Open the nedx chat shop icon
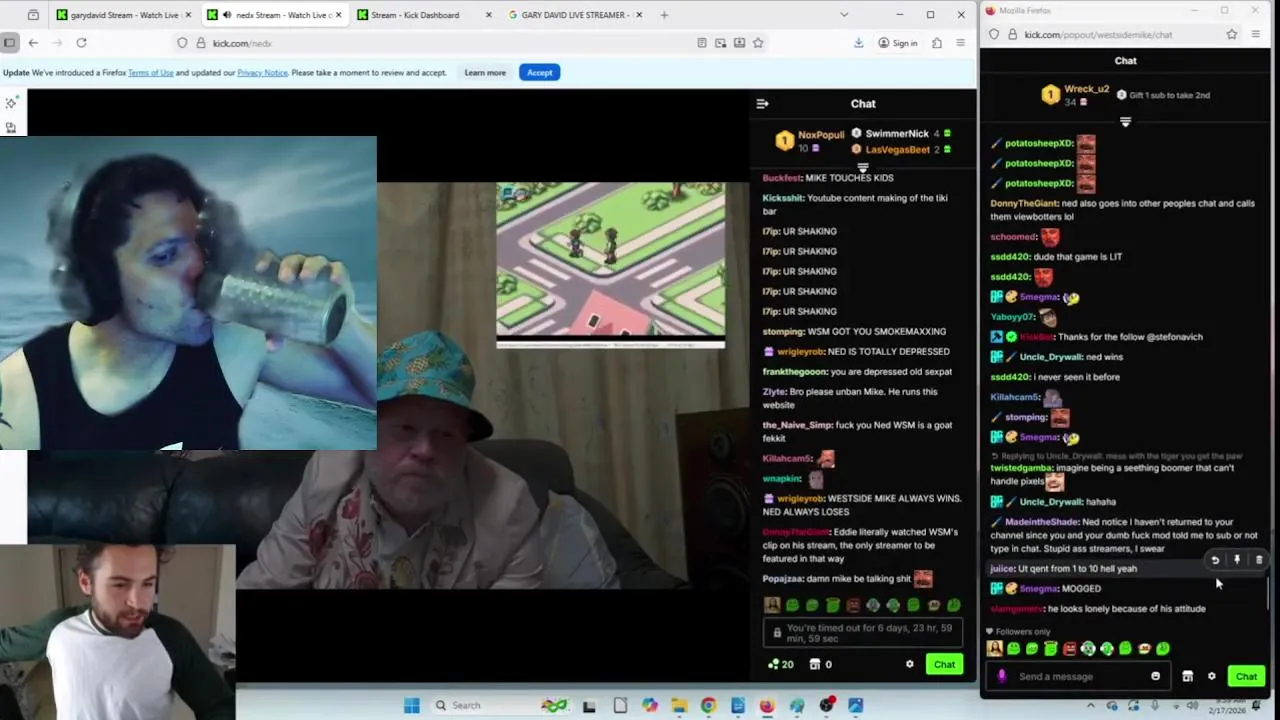1280x720 pixels. (814, 665)
